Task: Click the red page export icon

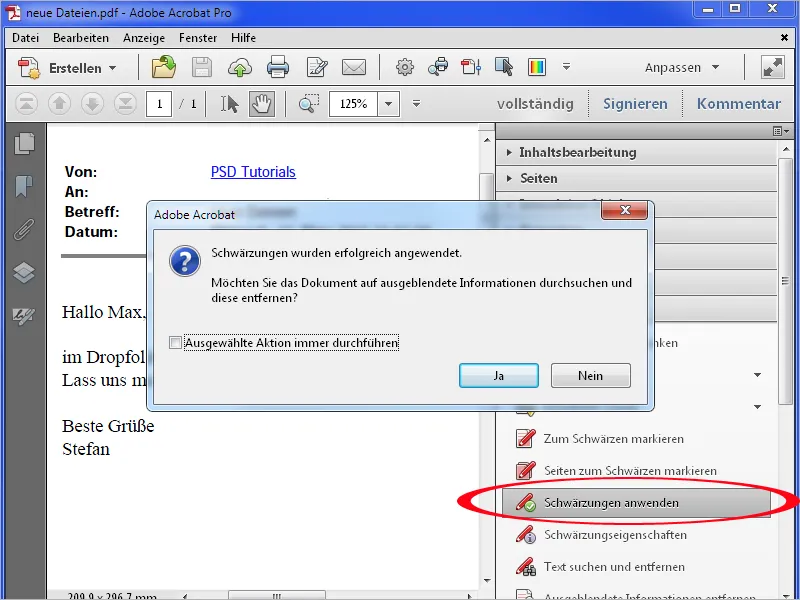Action: click(471, 67)
